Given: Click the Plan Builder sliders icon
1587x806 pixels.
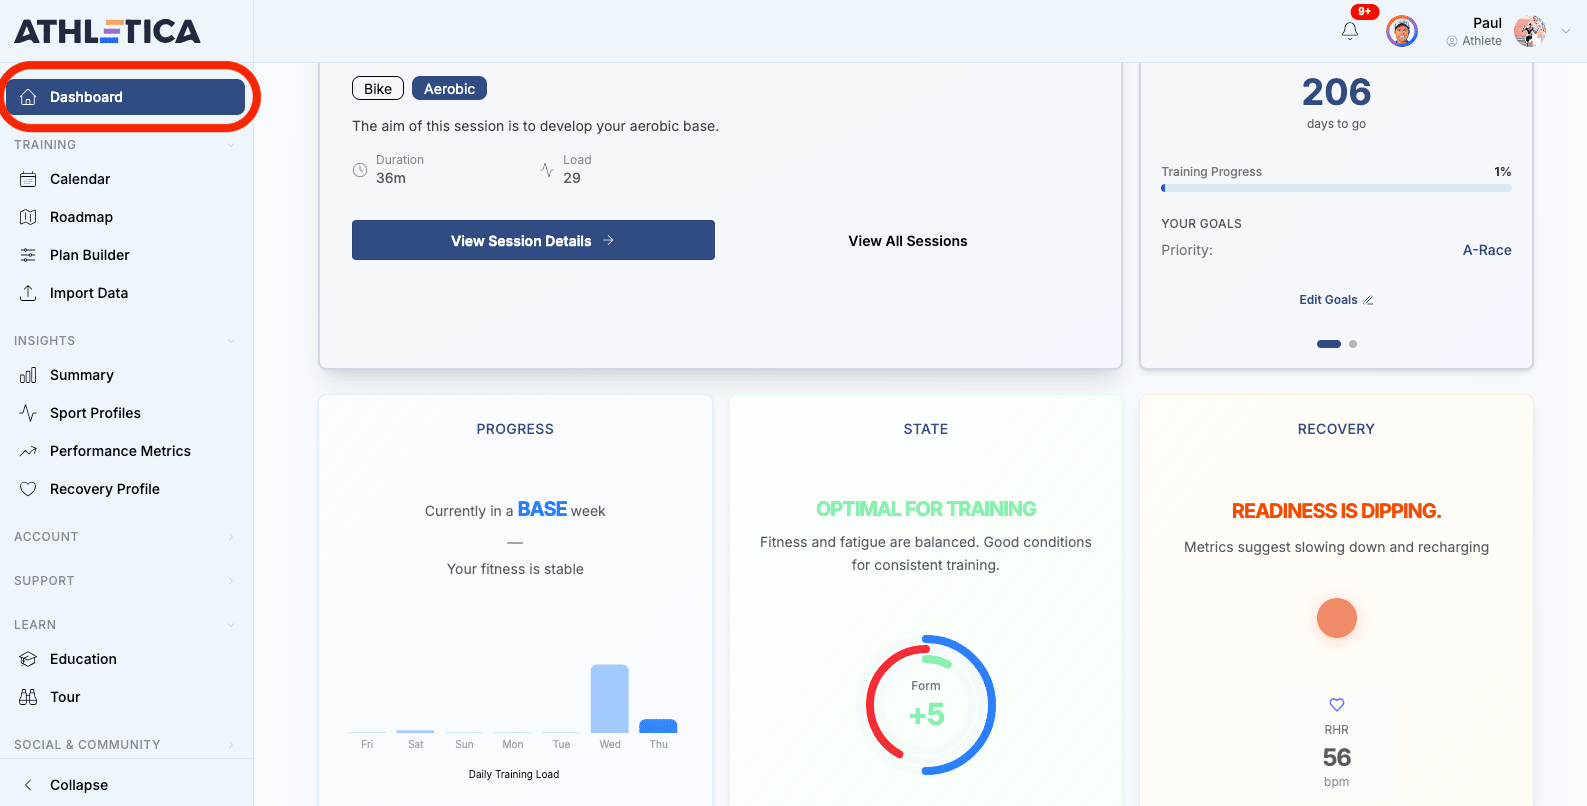Looking at the screenshot, I should pos(28,255).
